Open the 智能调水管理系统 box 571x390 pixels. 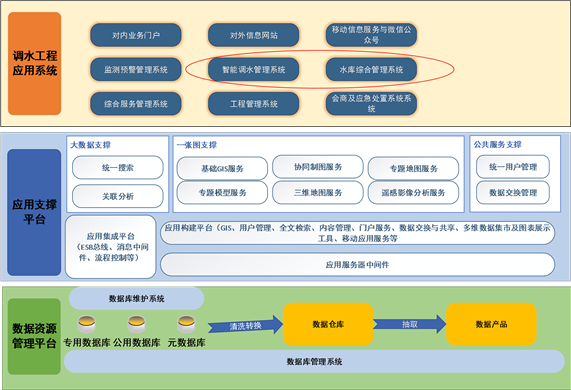pyautogui.click(x=253, y=70)
